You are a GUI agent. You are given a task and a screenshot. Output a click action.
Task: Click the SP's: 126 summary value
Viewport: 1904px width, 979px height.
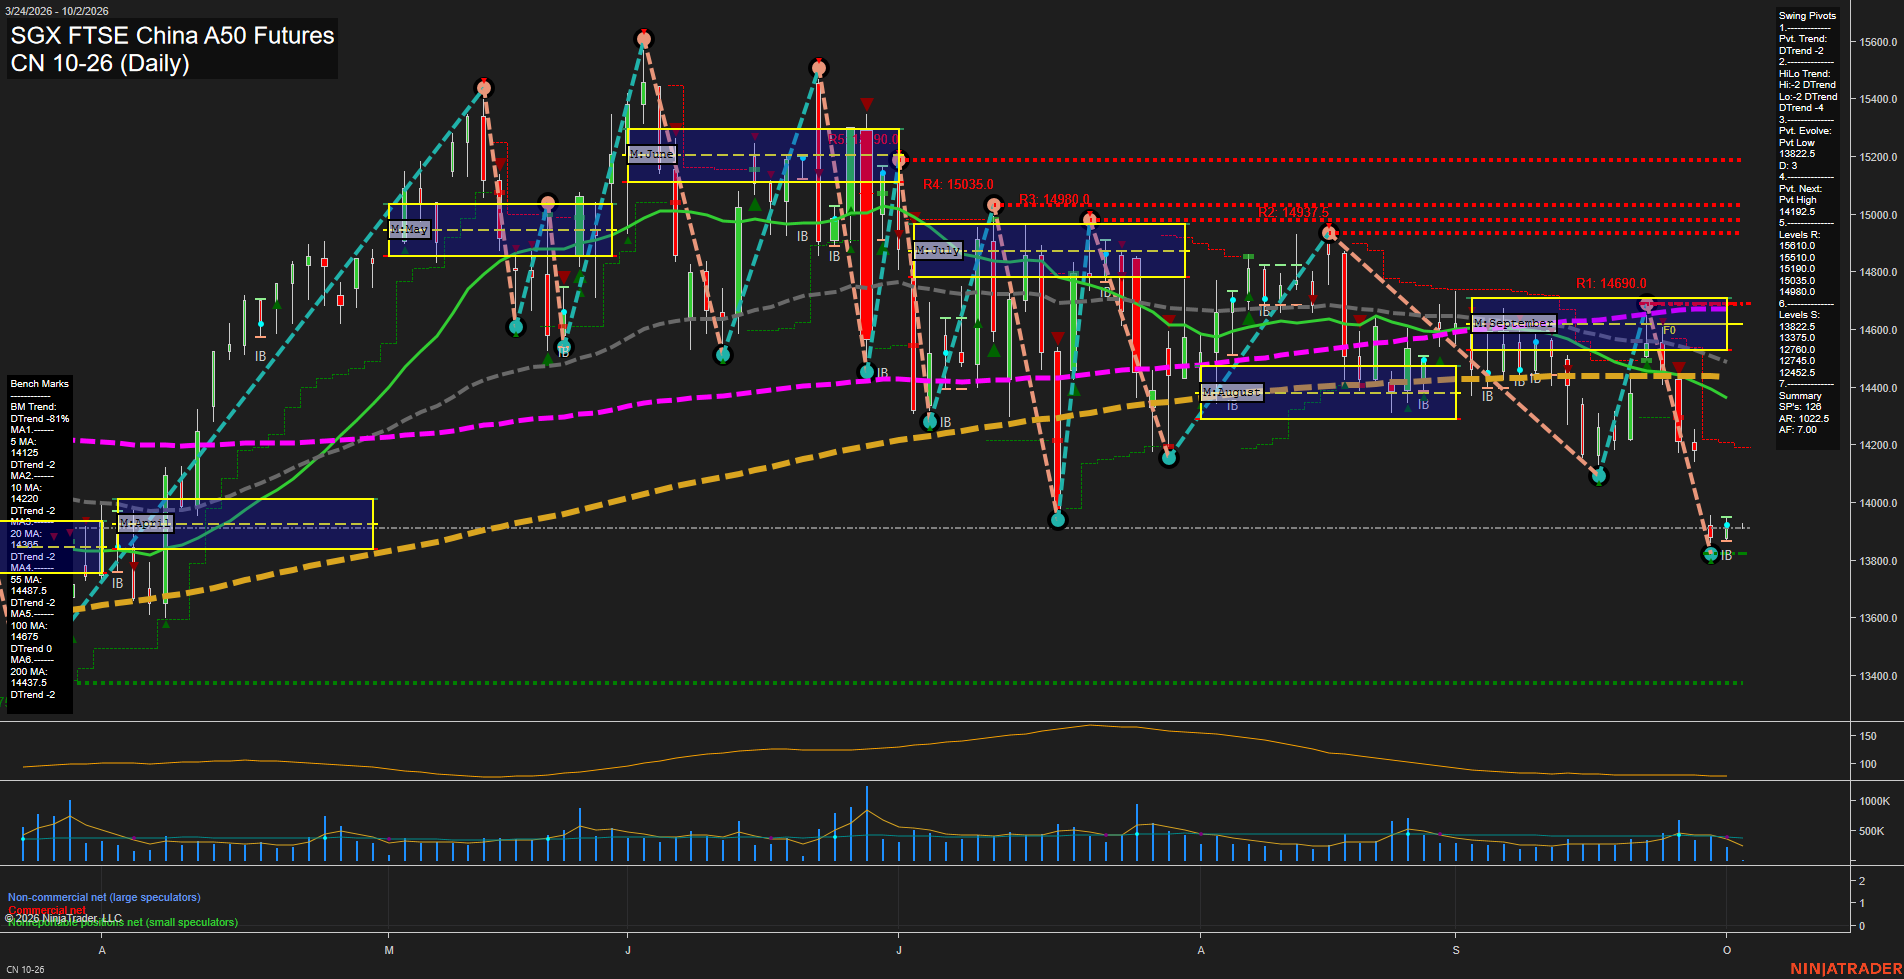[1800, 407]
